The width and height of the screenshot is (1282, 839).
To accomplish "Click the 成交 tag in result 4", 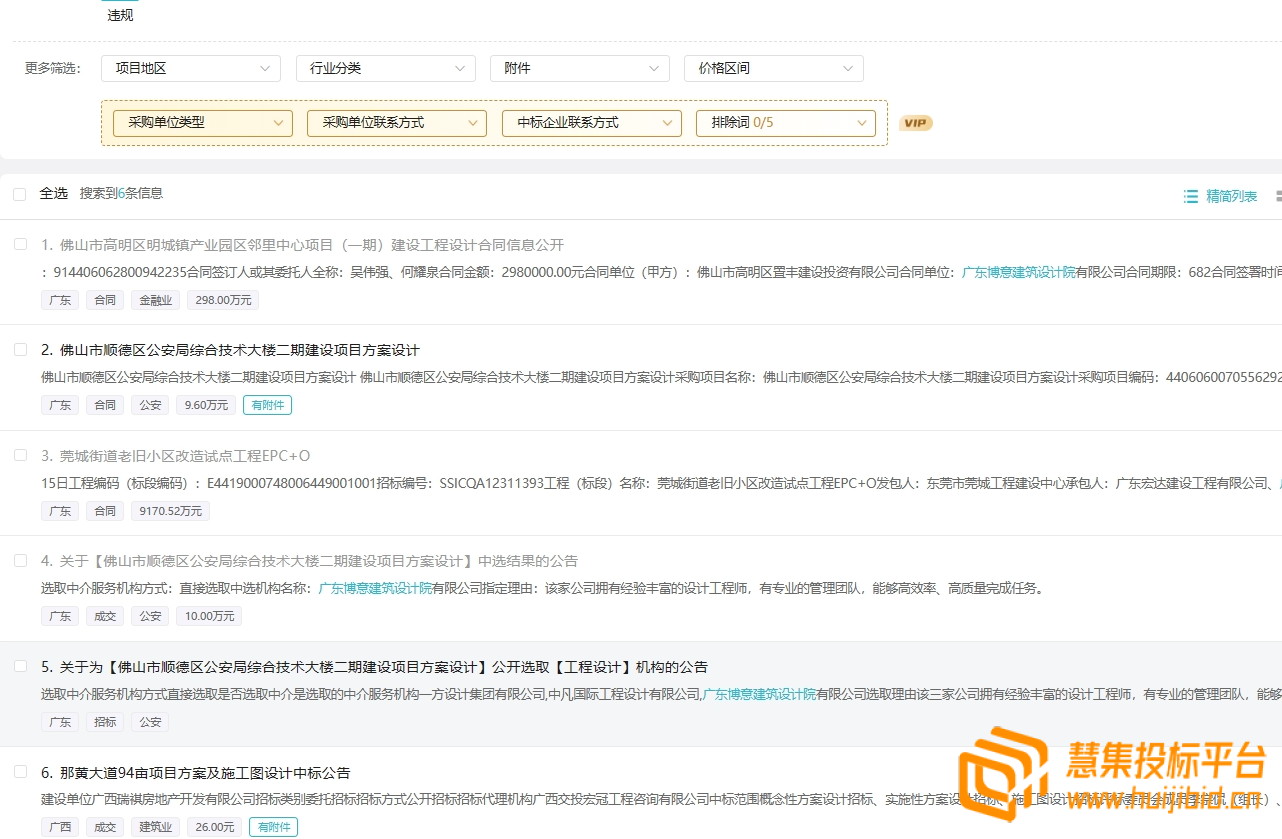I will click(105, 616).
